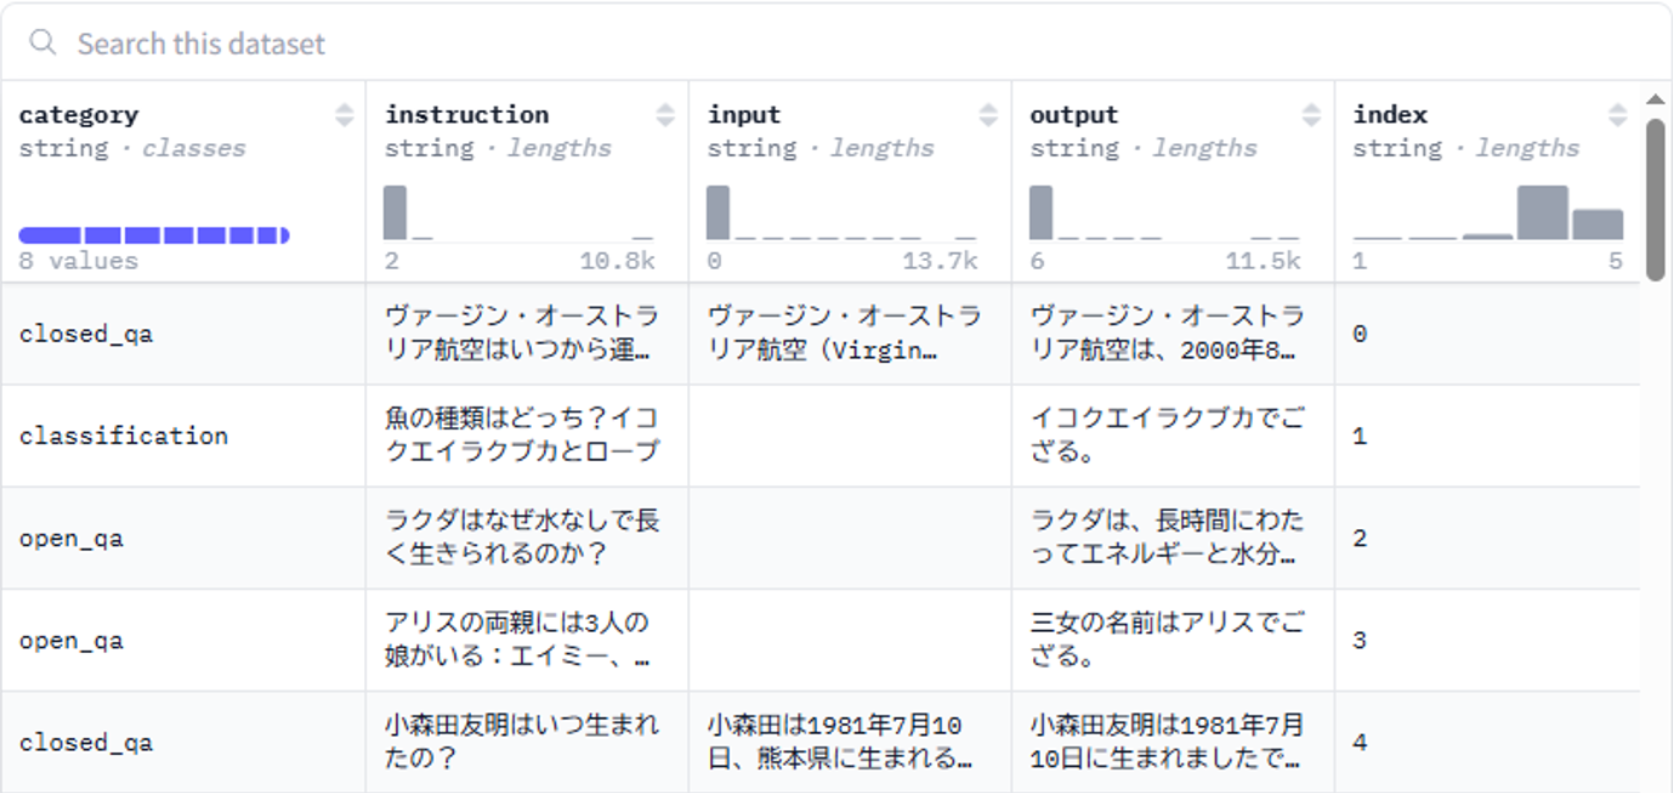Expand the truncated output cell in row 0
The height and width of the screenshot is (793, 1673).
coord(1167,334)
